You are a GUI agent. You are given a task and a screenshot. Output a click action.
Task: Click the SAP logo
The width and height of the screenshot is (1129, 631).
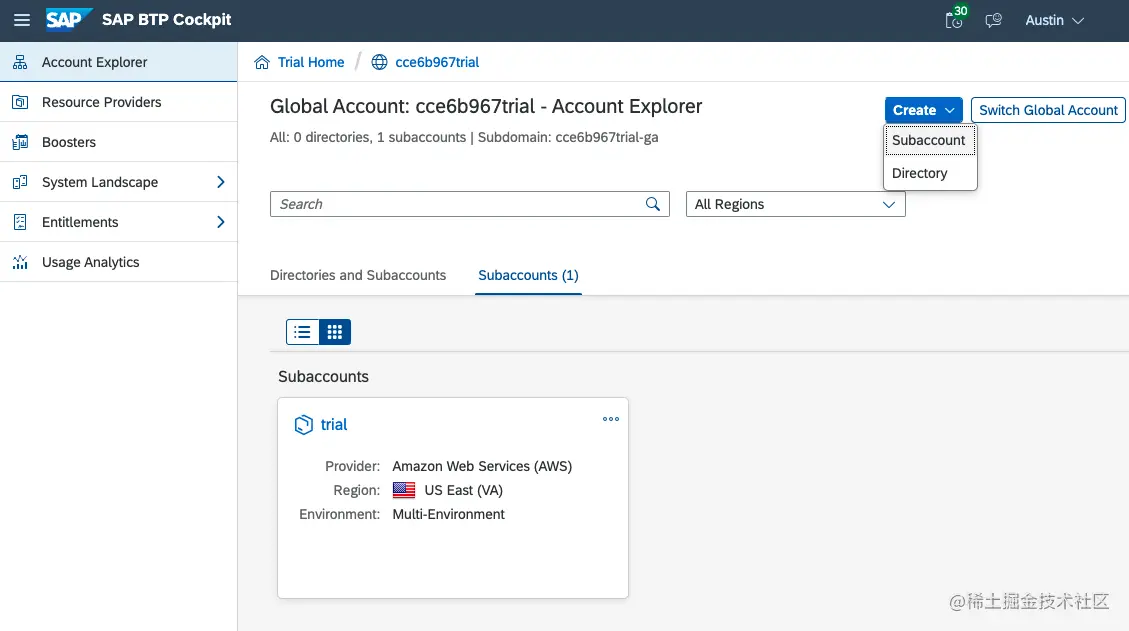[x=69, y=19]
